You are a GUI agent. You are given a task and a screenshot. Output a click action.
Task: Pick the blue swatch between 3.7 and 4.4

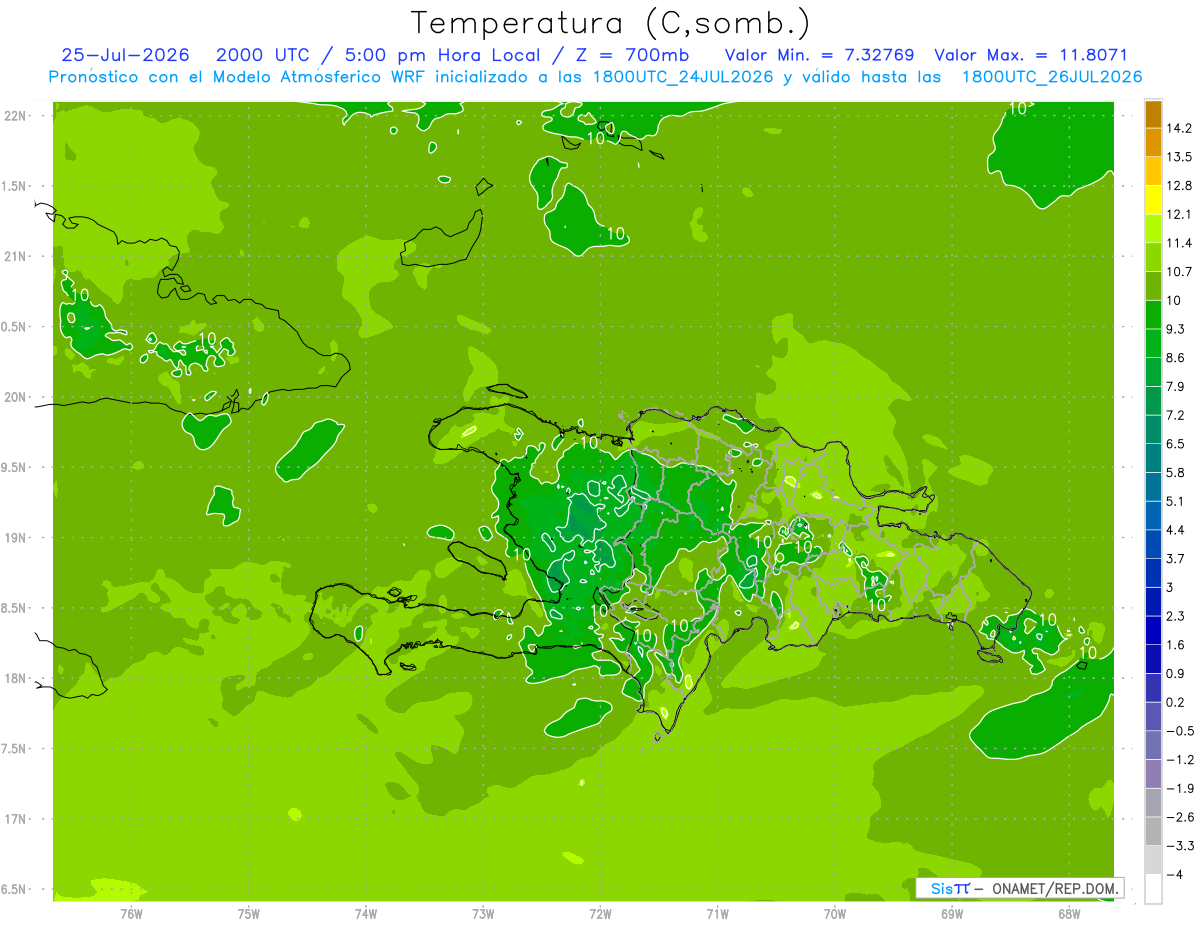tap(1153, 544)
